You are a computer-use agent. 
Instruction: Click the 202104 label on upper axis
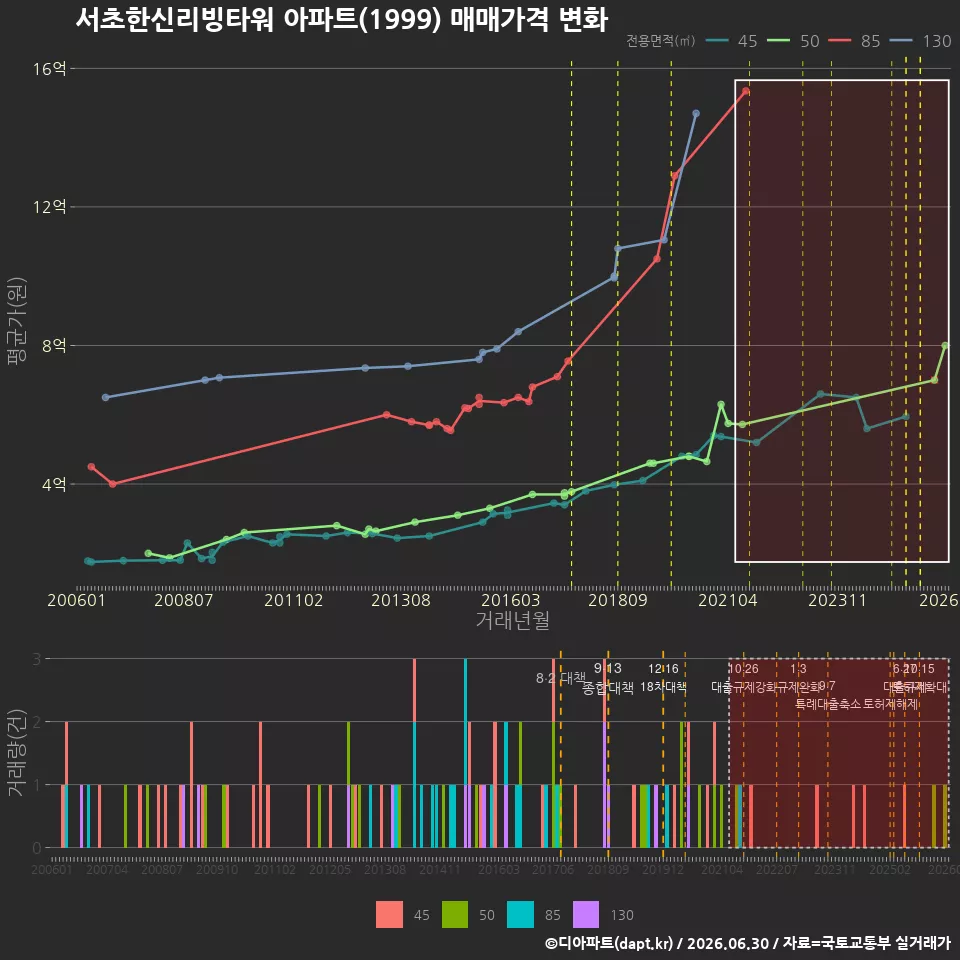pyautogui.click(x=727, y=600)
